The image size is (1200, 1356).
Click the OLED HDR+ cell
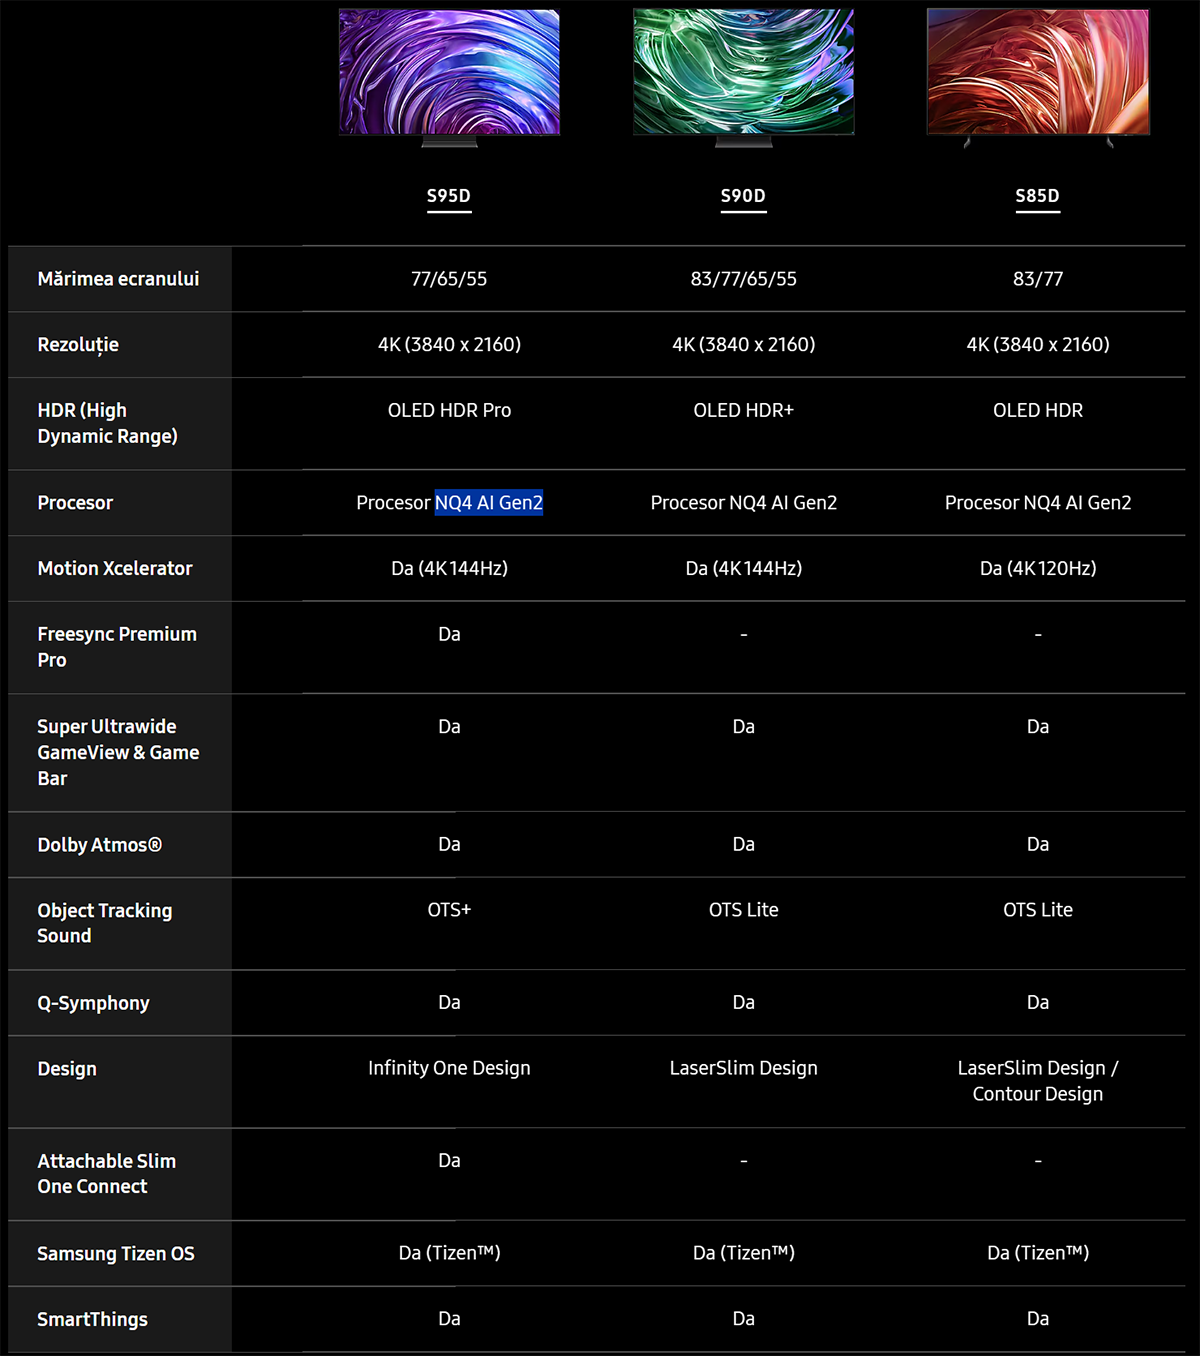point(744,410)
